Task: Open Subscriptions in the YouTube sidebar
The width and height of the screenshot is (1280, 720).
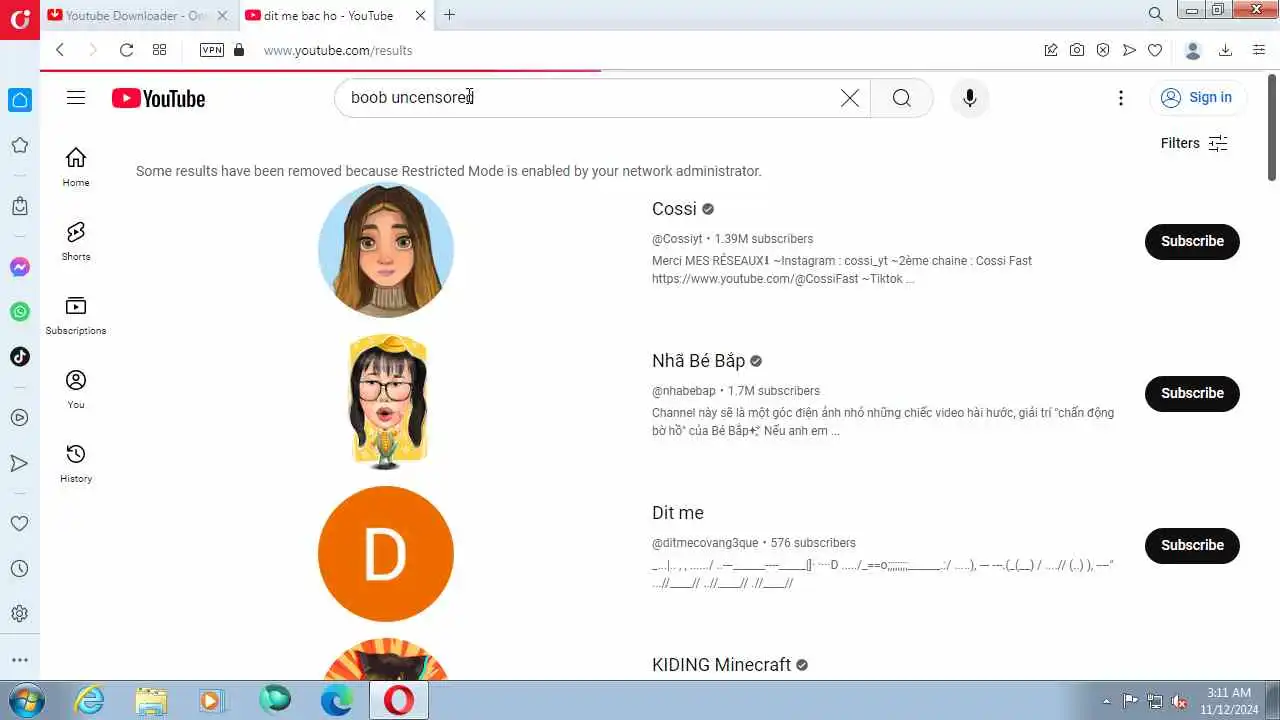Action: 76,314
